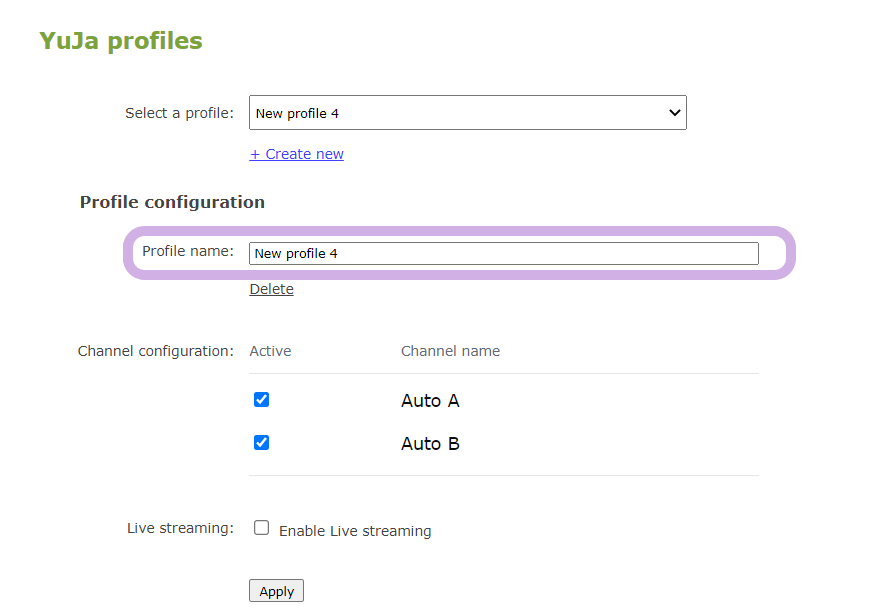Click the Live streaming row label
Viewport: 895px width, 613px height.
(180, 528)
